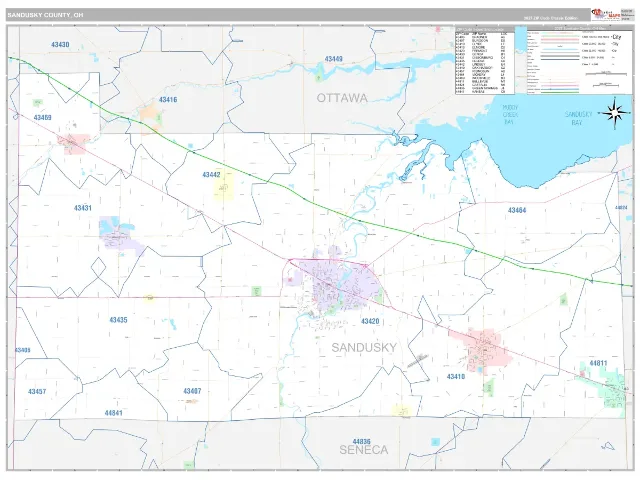This screenshot has height=480, width=640.
Task: Click the pink city area above 43410
Action: (x=482, y=351)
